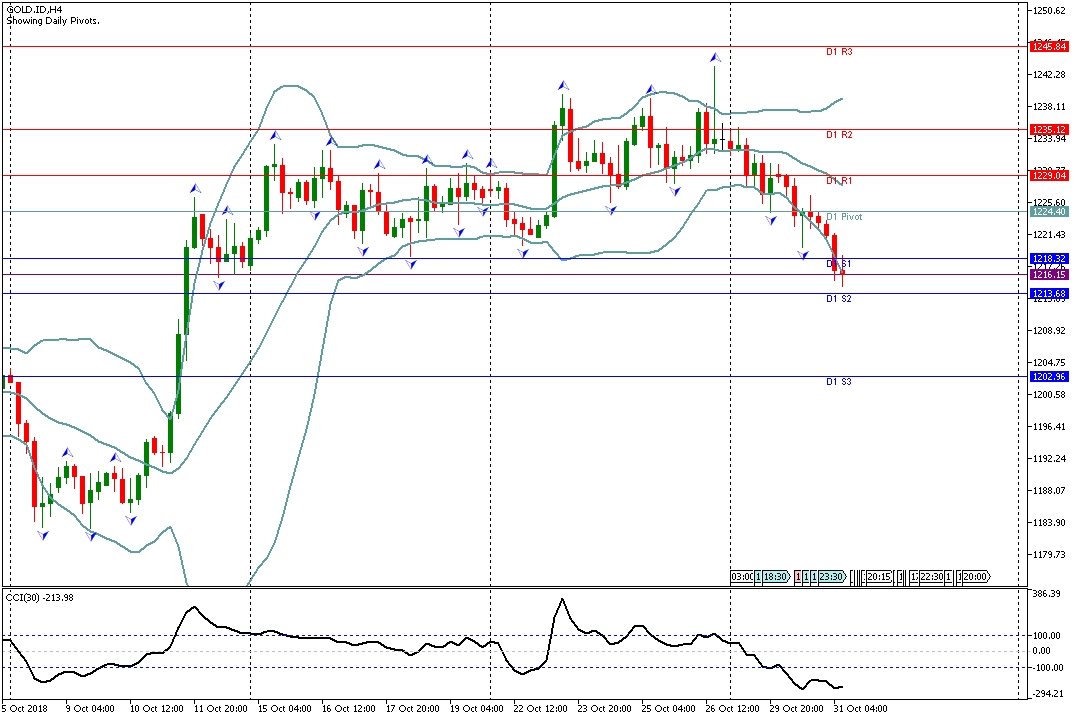Click the current price 1216.15 label
The image size is (1080, 720).
[x=1049, y=274]
